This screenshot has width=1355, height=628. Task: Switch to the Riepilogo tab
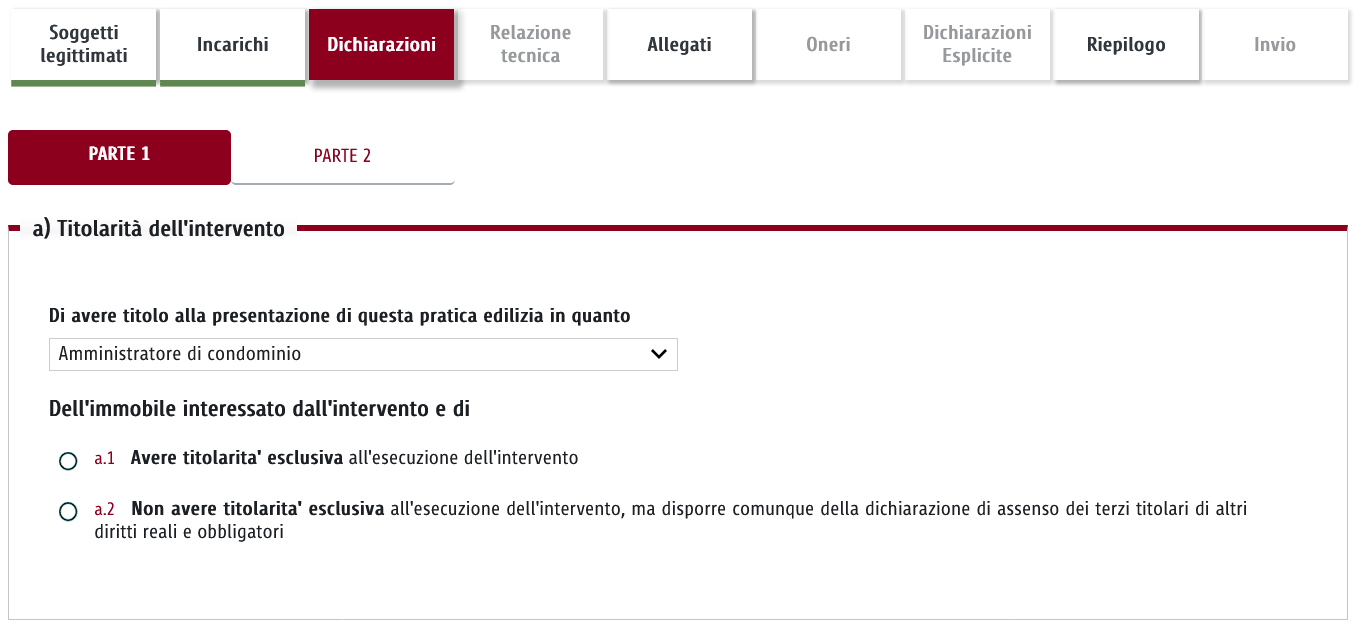[1126, 45]
